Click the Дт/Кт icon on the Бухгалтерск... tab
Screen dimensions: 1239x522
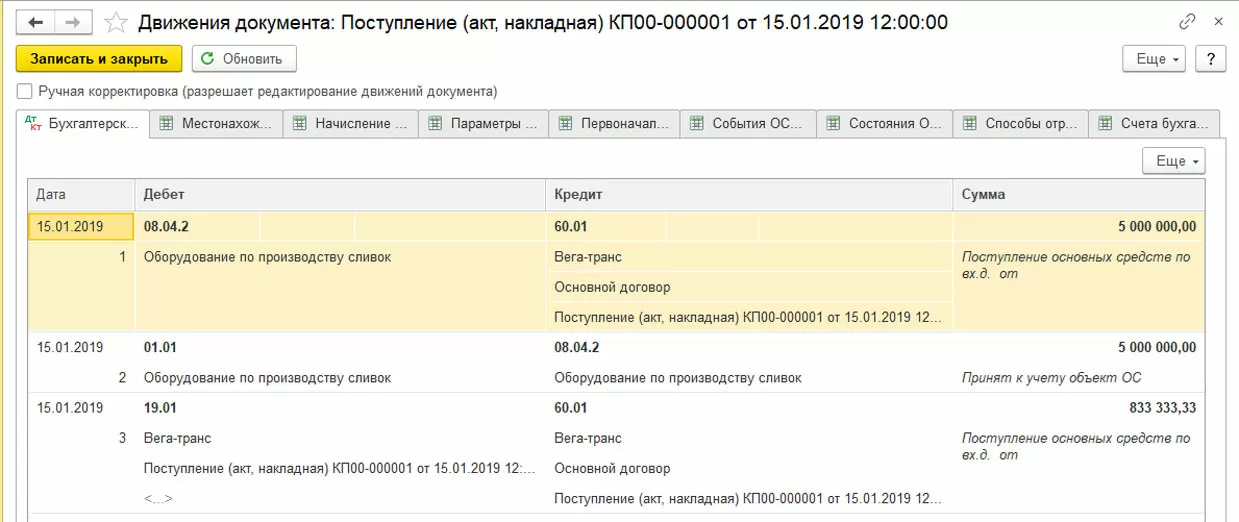click(x=33, y=124)
